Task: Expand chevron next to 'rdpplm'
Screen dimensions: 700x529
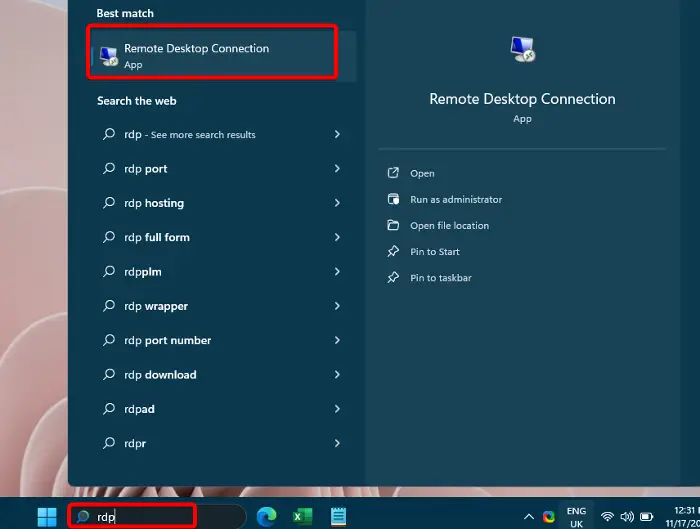Action: tap(337, 271)
